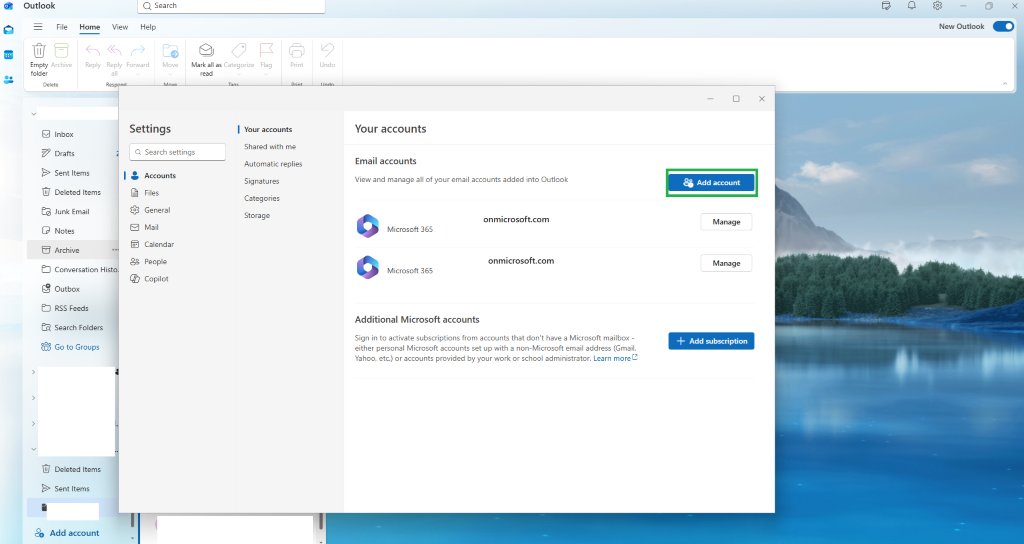The image size is (1024, 544).
Task: Open the Learn more link
Action: click(x=615, y=359)
